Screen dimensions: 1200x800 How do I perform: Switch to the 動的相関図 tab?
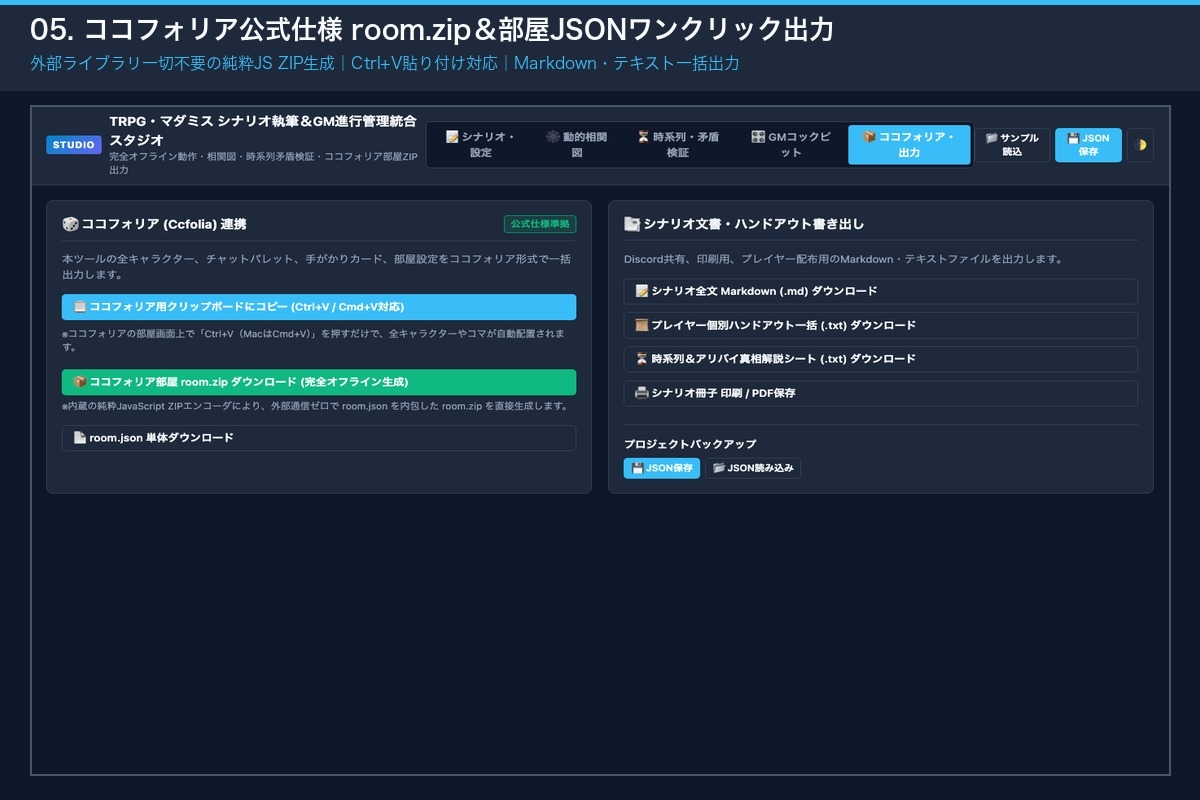[x=576, y=145]
